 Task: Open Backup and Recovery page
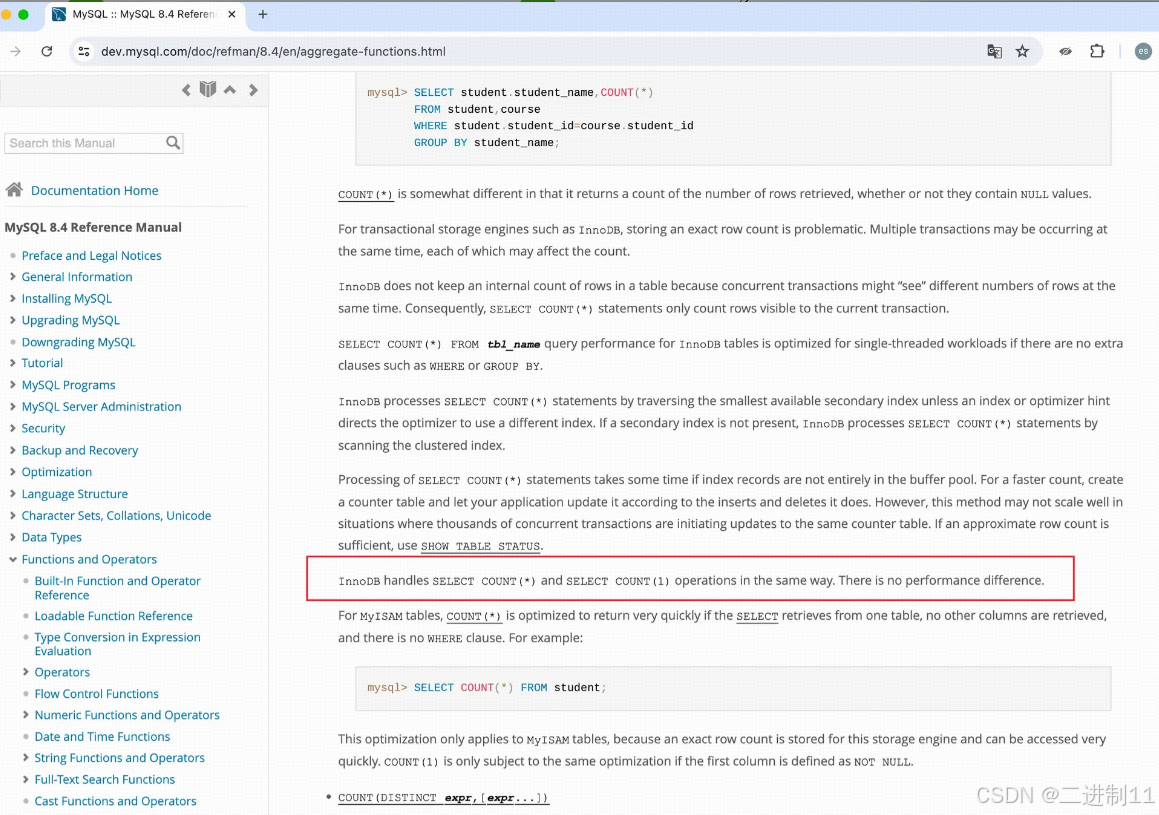(x=80, y=450)
